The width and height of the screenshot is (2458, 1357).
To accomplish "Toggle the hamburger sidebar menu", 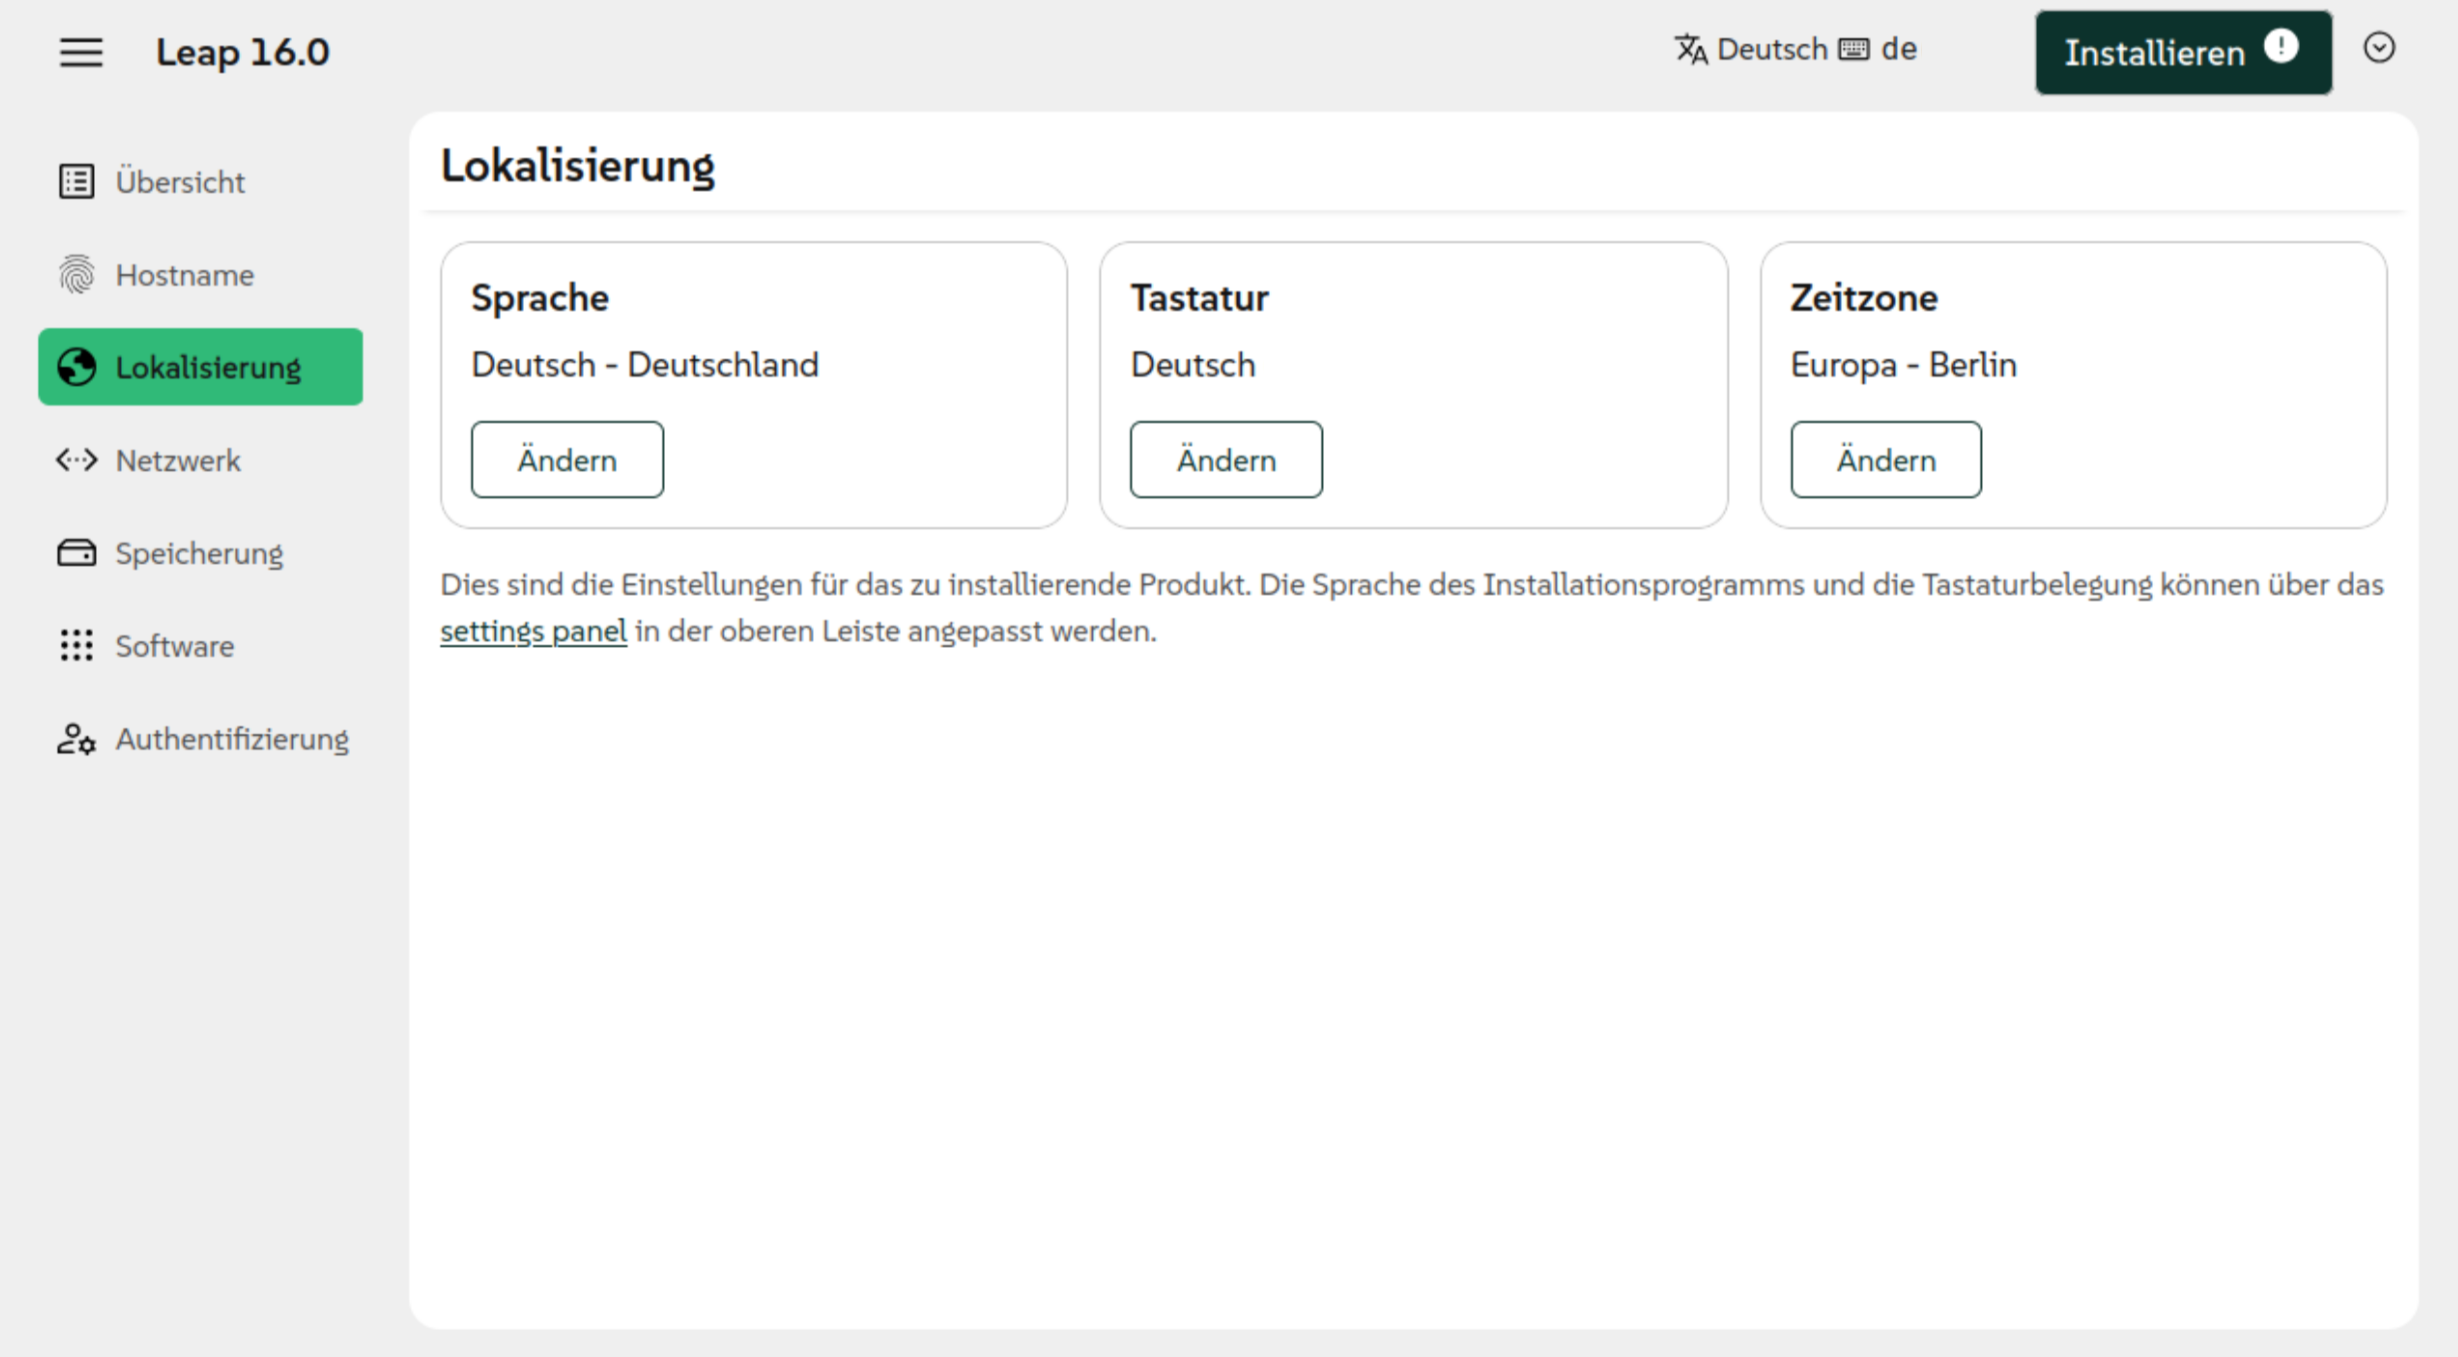I will [80, 52].
